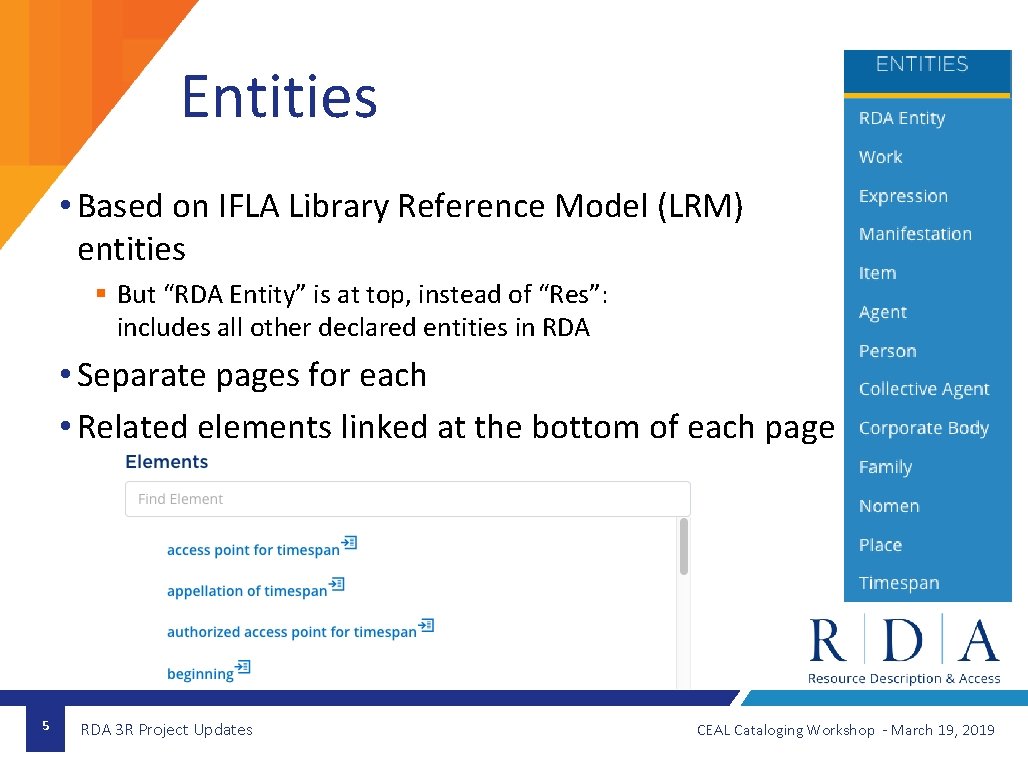Viewport: 1028px width, 771px height.
Task: Select Corporate Body in Entities menu
Action: tap(924, 428)
